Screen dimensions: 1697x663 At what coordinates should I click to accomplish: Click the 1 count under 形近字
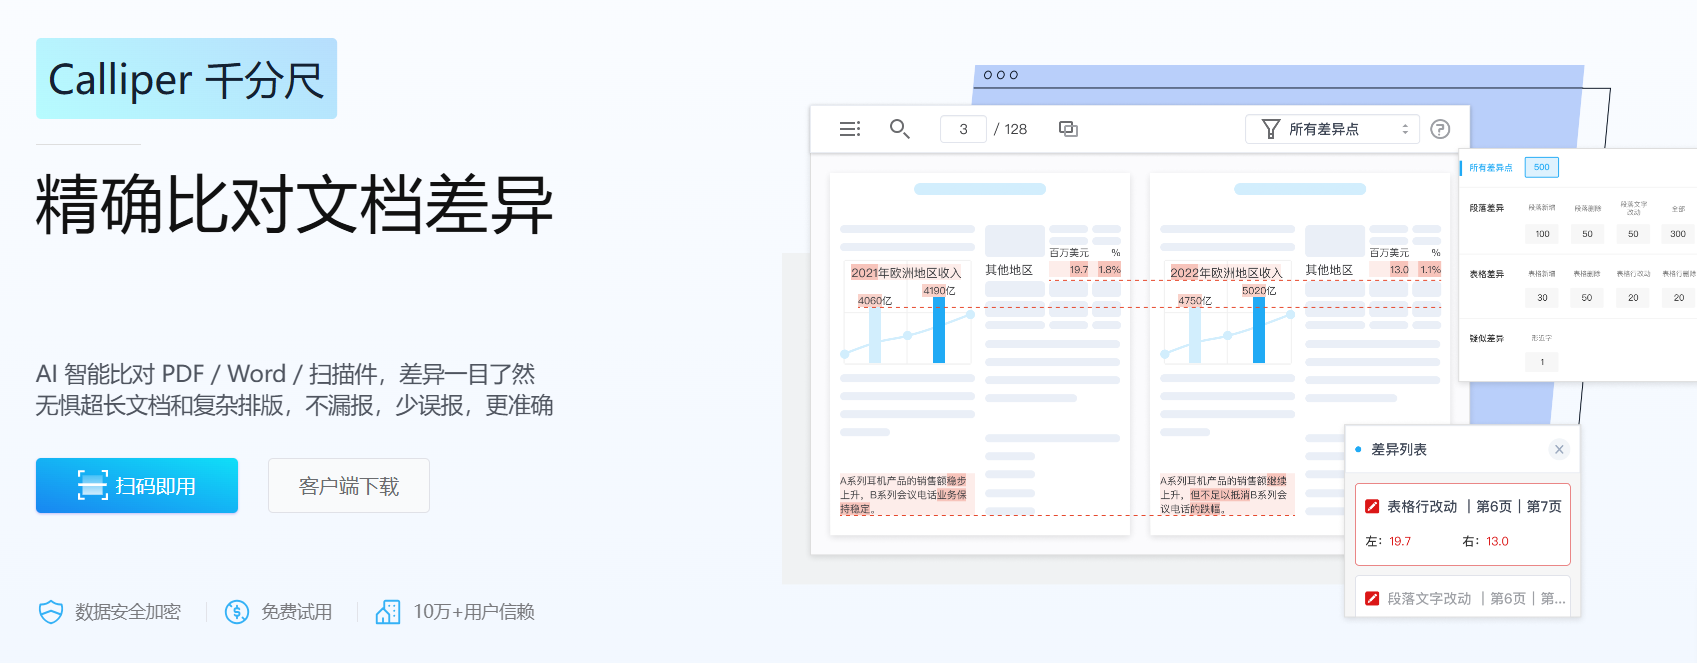pyautogui.click(x=1542, y=362)
